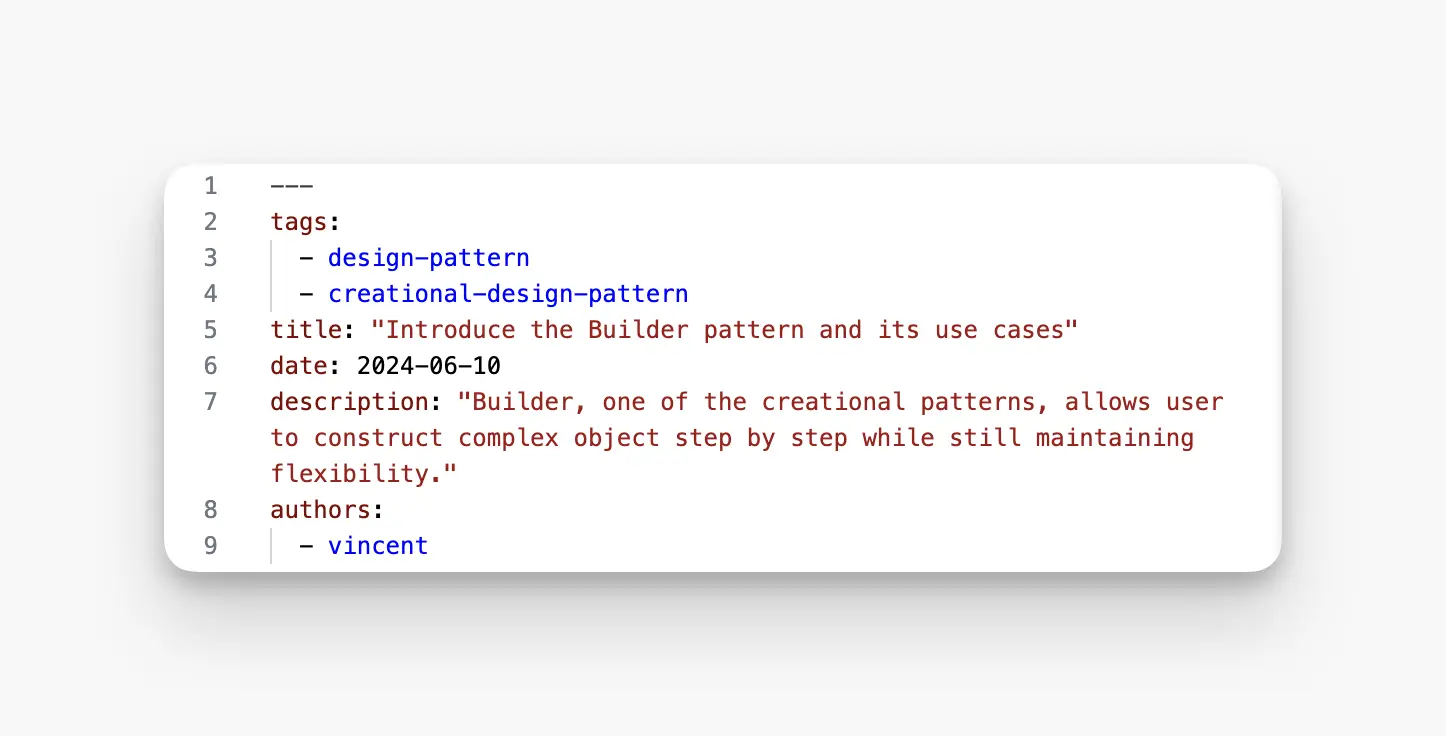Click line number 8 in the gutter
Screen dimensions: 1446x736
coord(210,510)
